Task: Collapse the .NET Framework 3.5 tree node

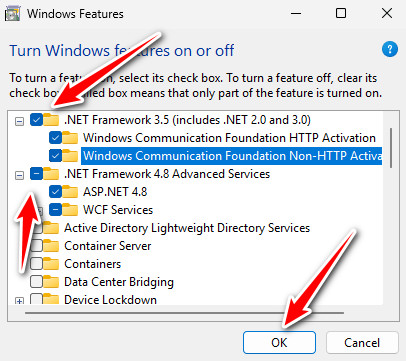Action: (x=20, y=121)
